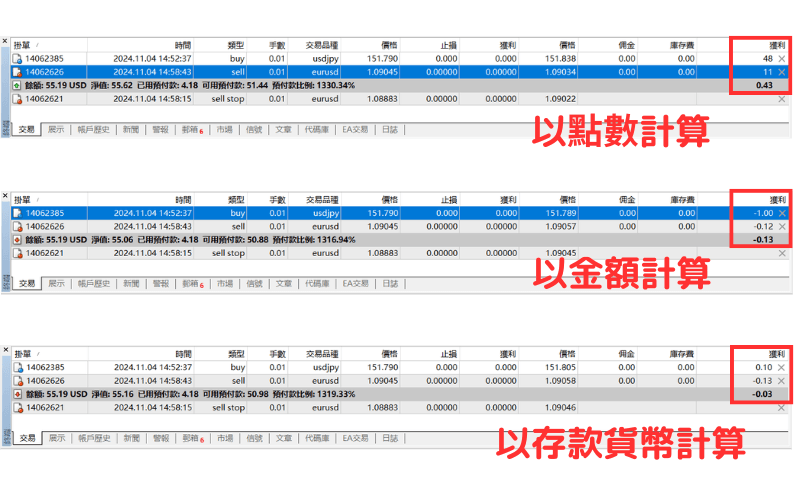
Task: Open the EA交易 tab in the equity 55.16 panel
Action: 356,438
